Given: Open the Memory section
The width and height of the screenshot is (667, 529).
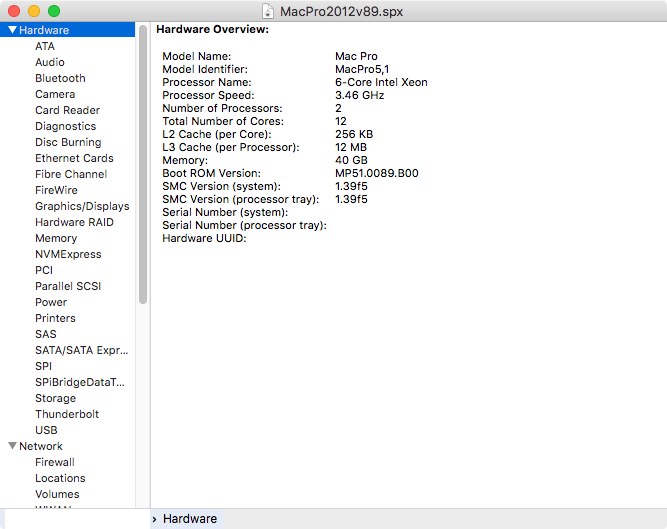Looking at the screenshot, I should [56, 238].
